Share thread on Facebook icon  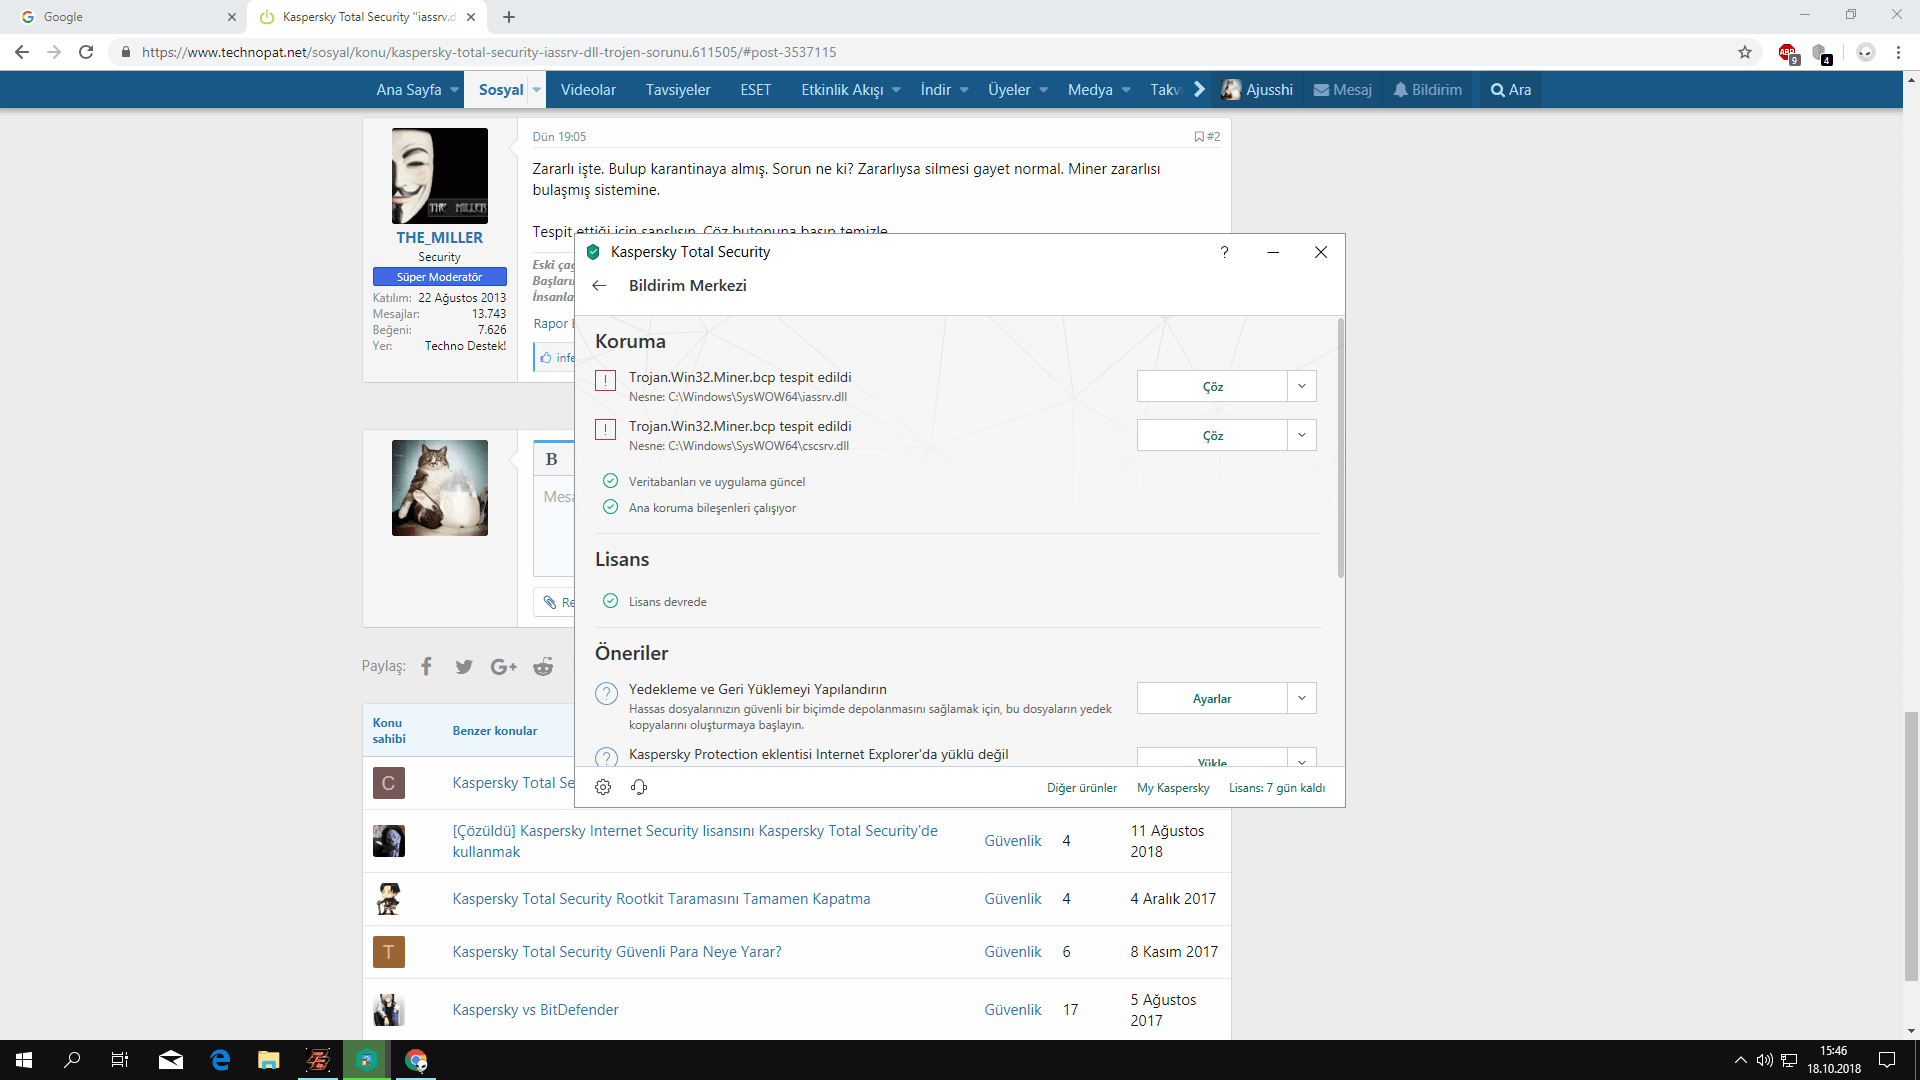click(x=426, y=666)
